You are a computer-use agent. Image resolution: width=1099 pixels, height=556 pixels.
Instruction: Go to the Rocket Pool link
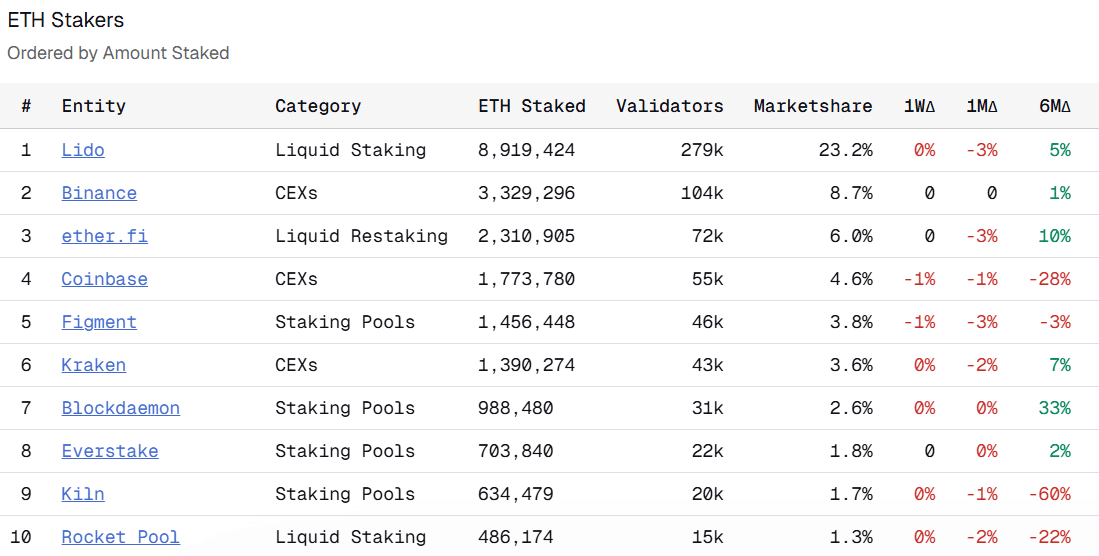[x=120, y=537]
